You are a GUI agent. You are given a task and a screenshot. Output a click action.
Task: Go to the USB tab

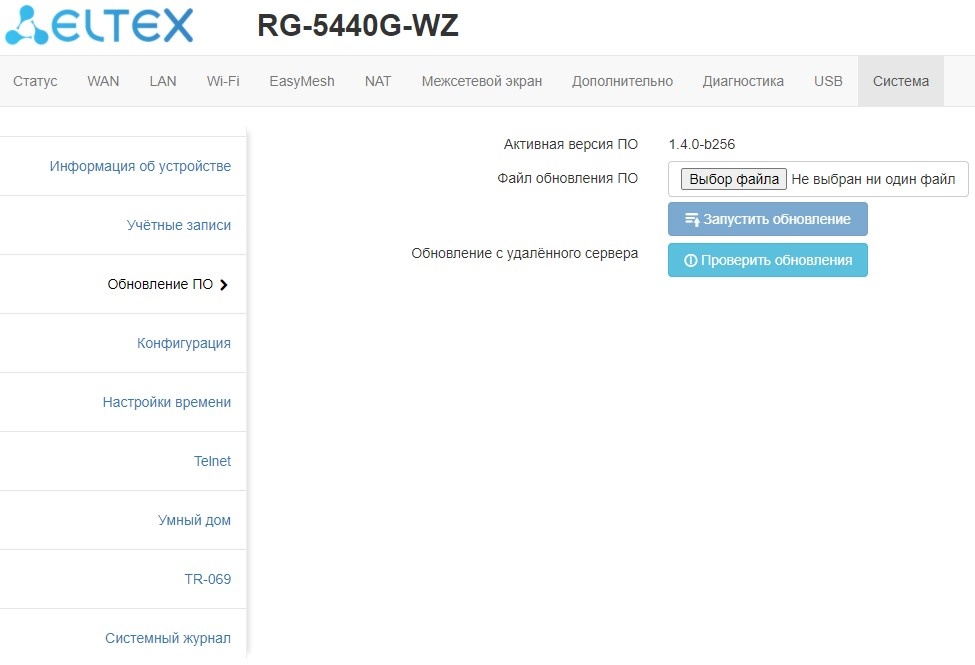pyautogui.click(x=828, y=81)
